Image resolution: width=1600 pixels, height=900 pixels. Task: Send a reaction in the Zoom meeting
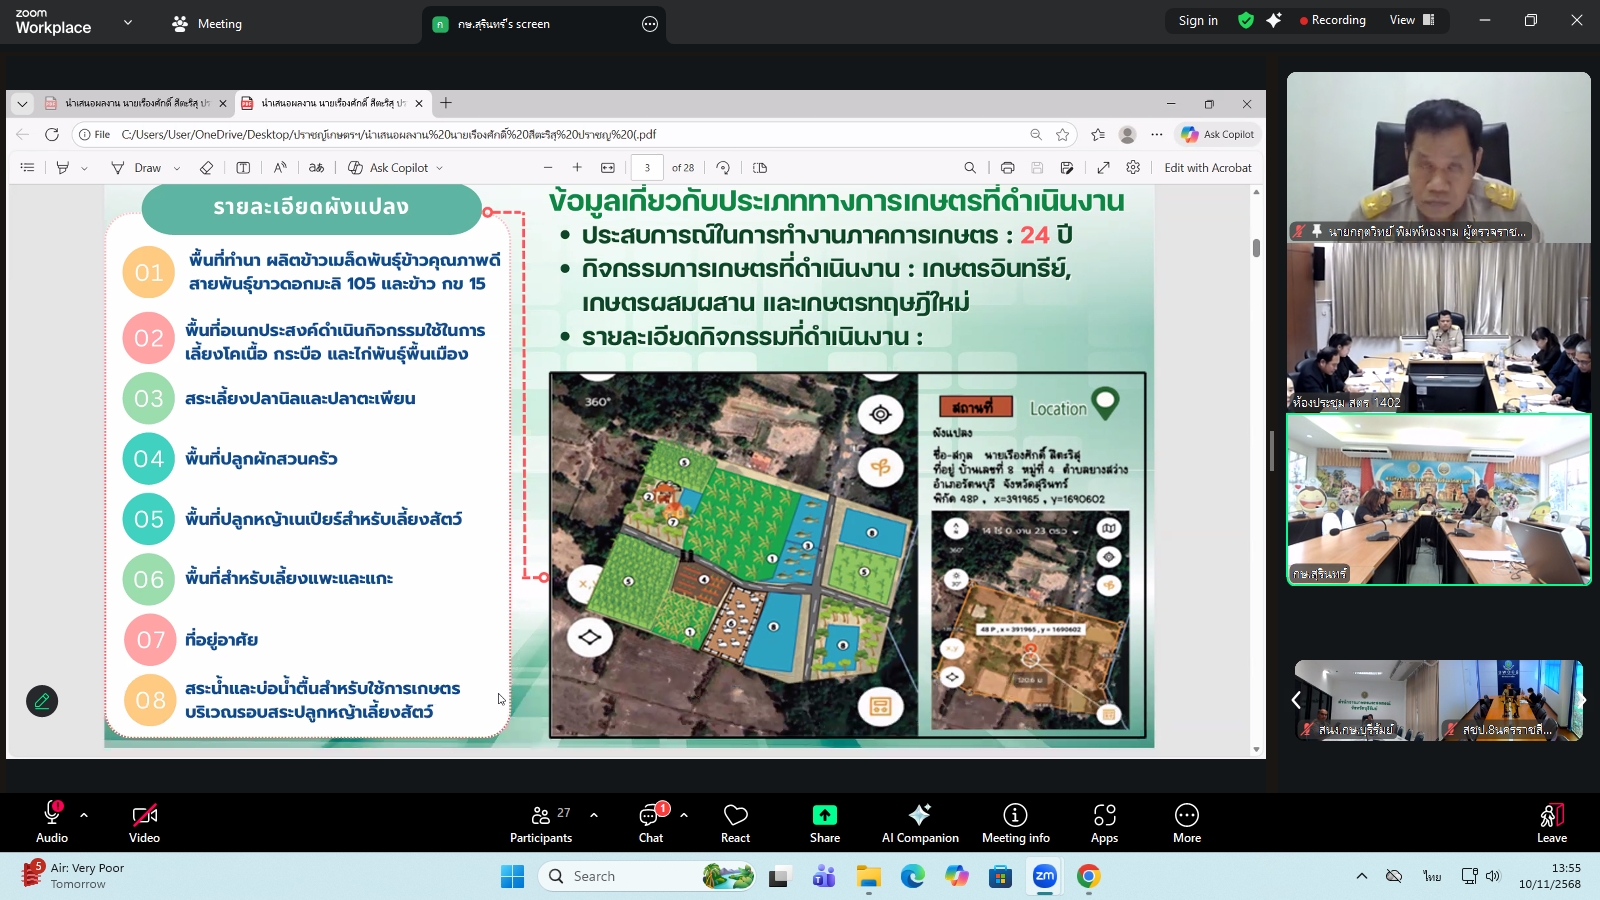735,822
